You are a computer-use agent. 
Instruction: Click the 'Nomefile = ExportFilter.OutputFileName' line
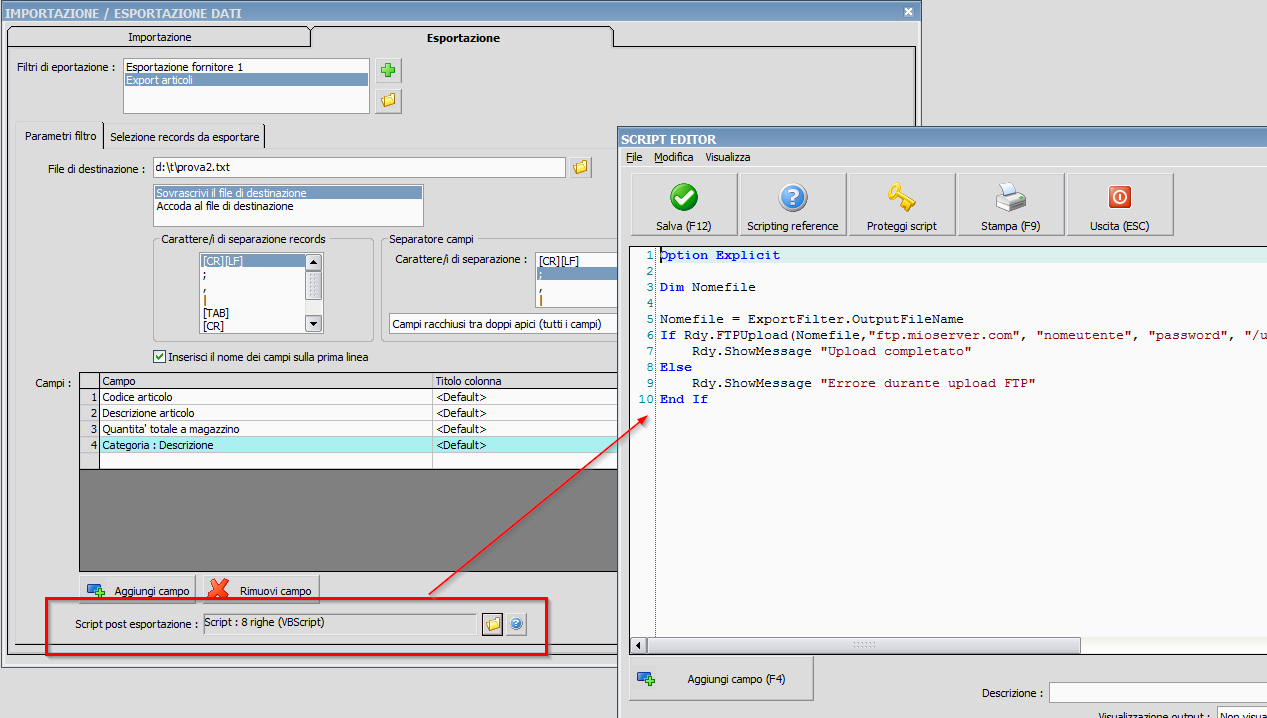(812, 319)
